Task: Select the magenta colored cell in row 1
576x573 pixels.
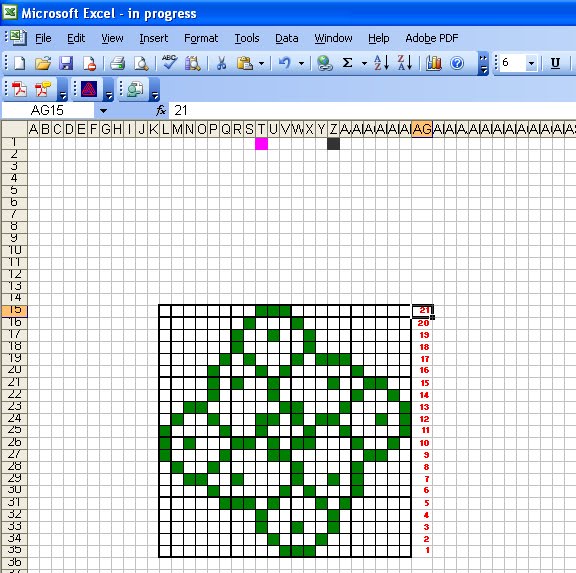Action: [261, 144]
